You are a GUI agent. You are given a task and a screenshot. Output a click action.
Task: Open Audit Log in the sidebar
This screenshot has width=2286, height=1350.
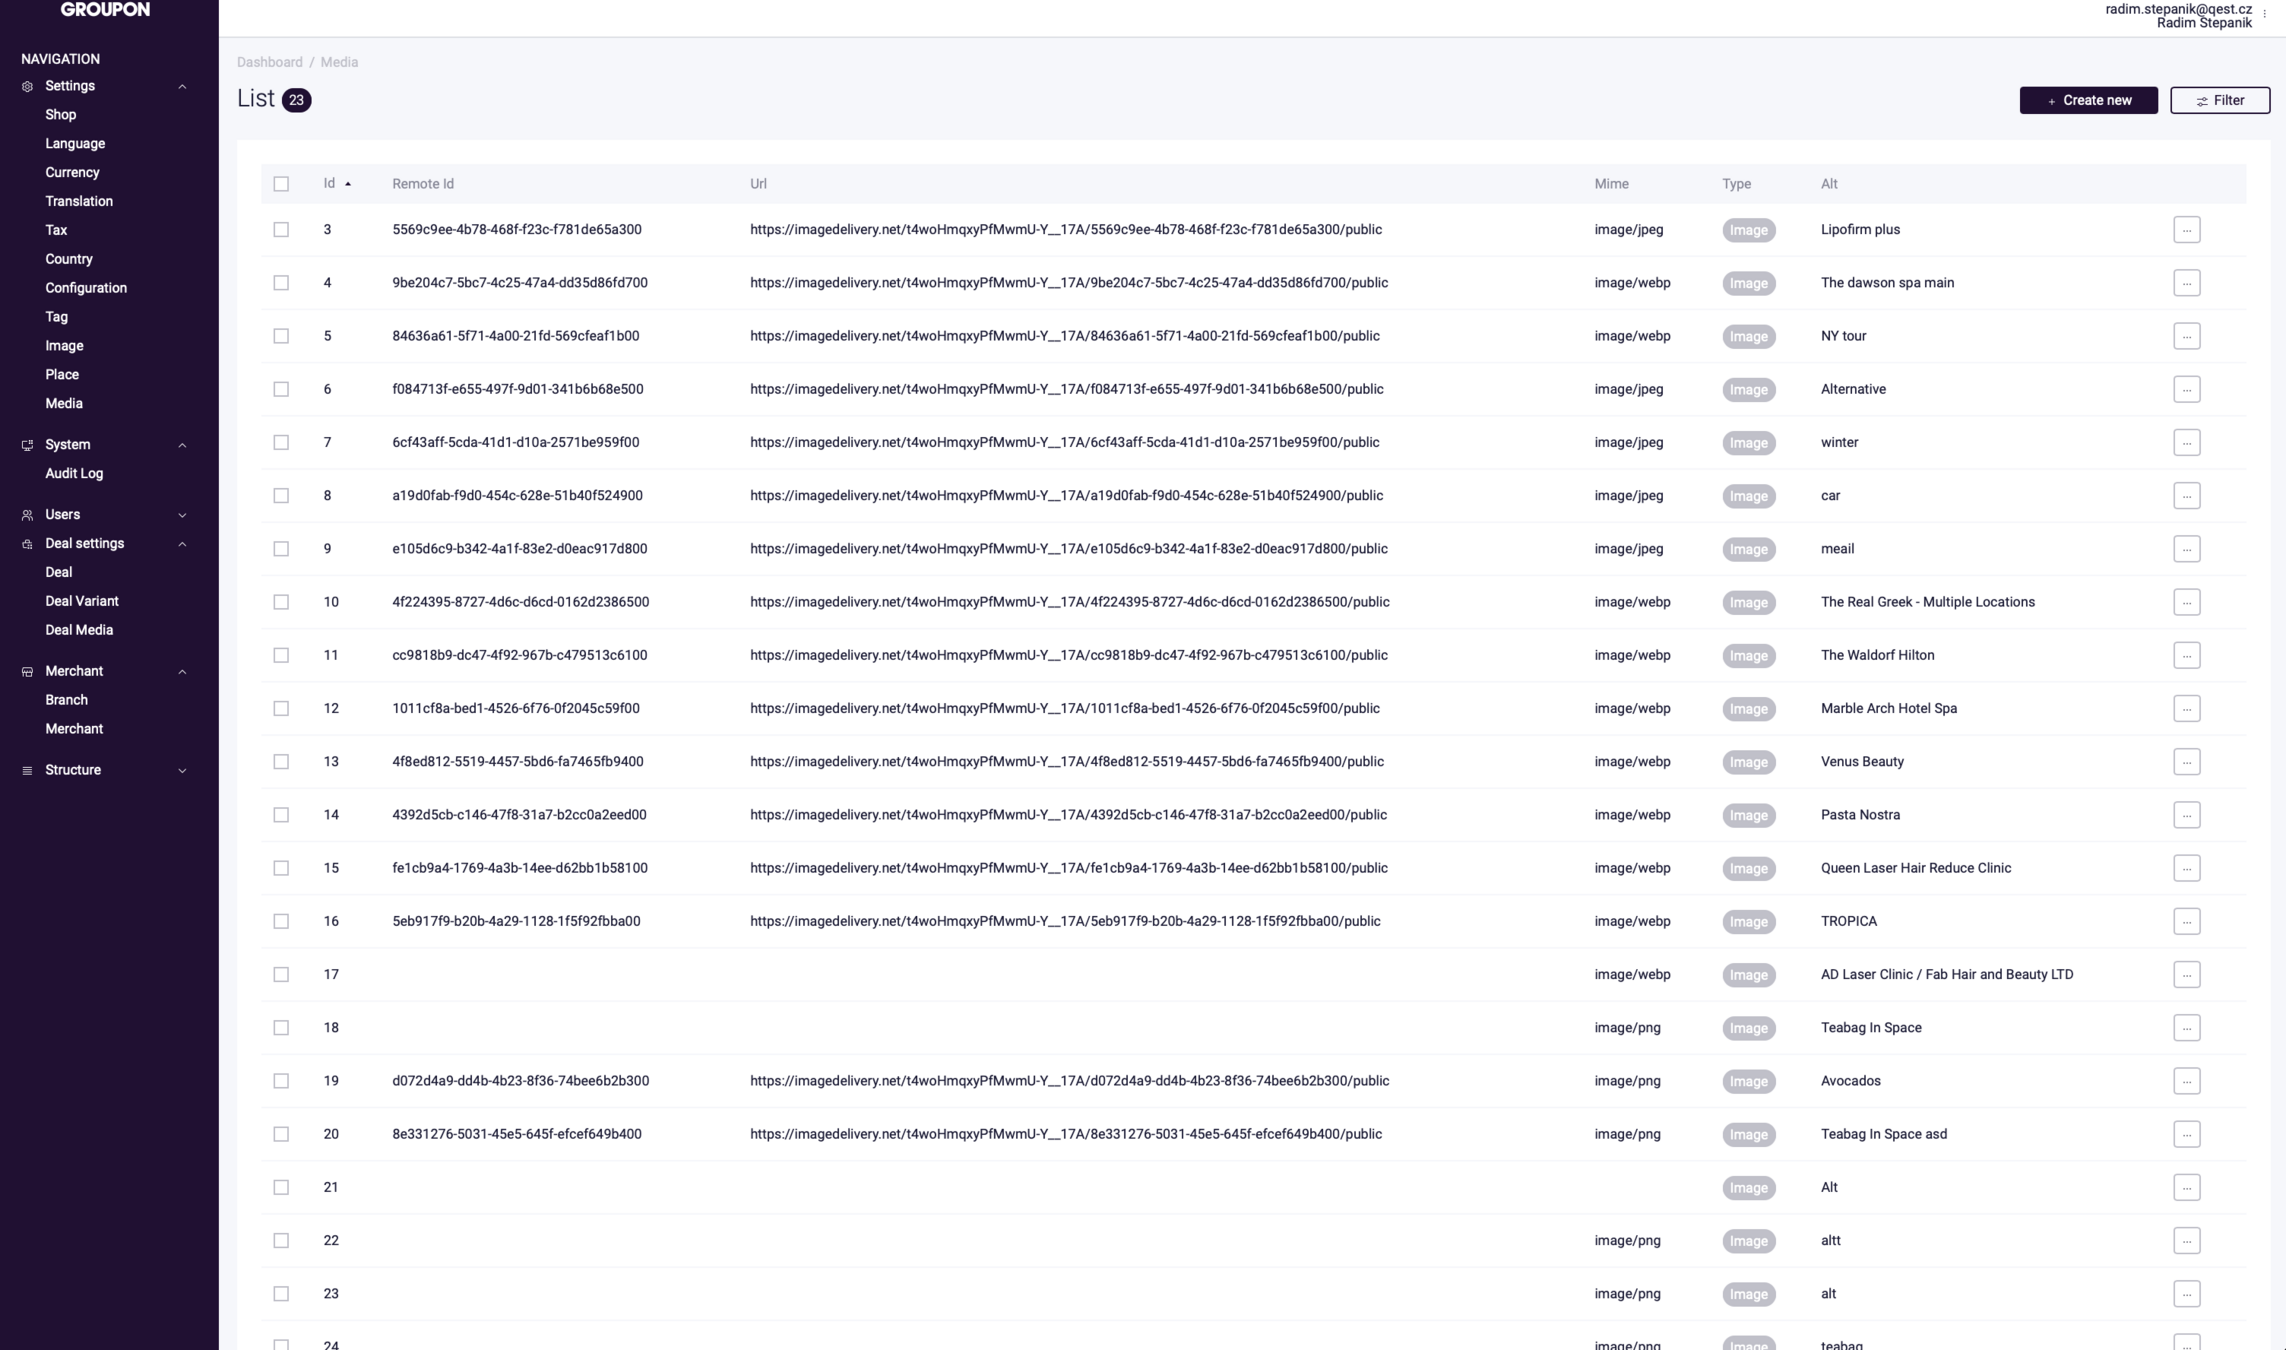pyautogui.click(x=74, y=474)
